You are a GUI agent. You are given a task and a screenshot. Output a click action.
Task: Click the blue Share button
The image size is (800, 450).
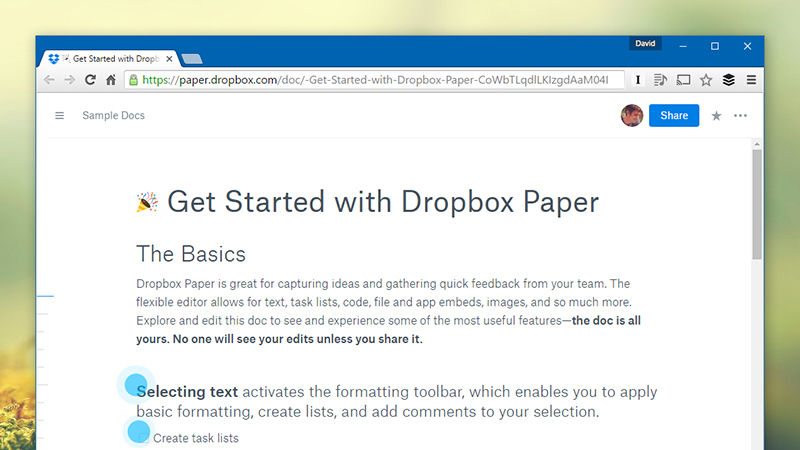(674, 115)
